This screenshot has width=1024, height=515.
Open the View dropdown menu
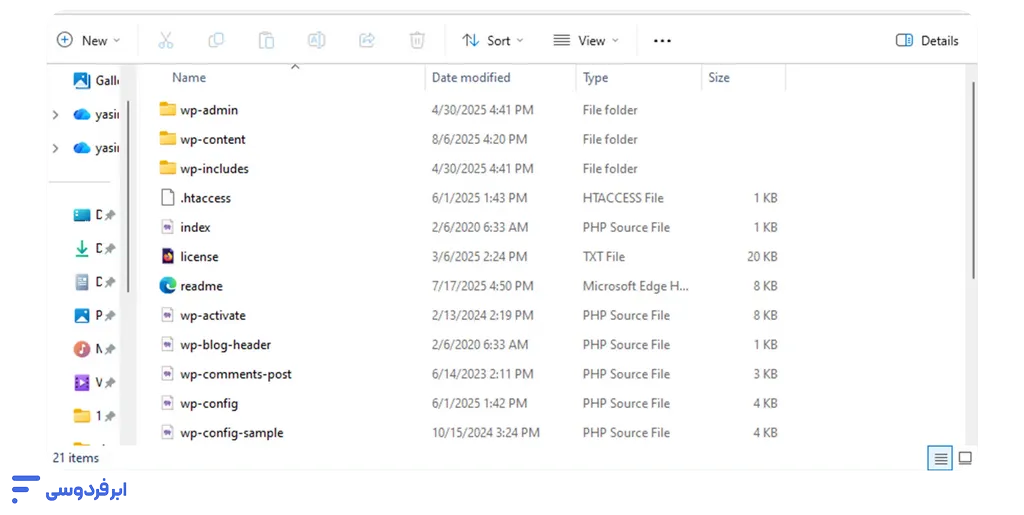point(586,40)
